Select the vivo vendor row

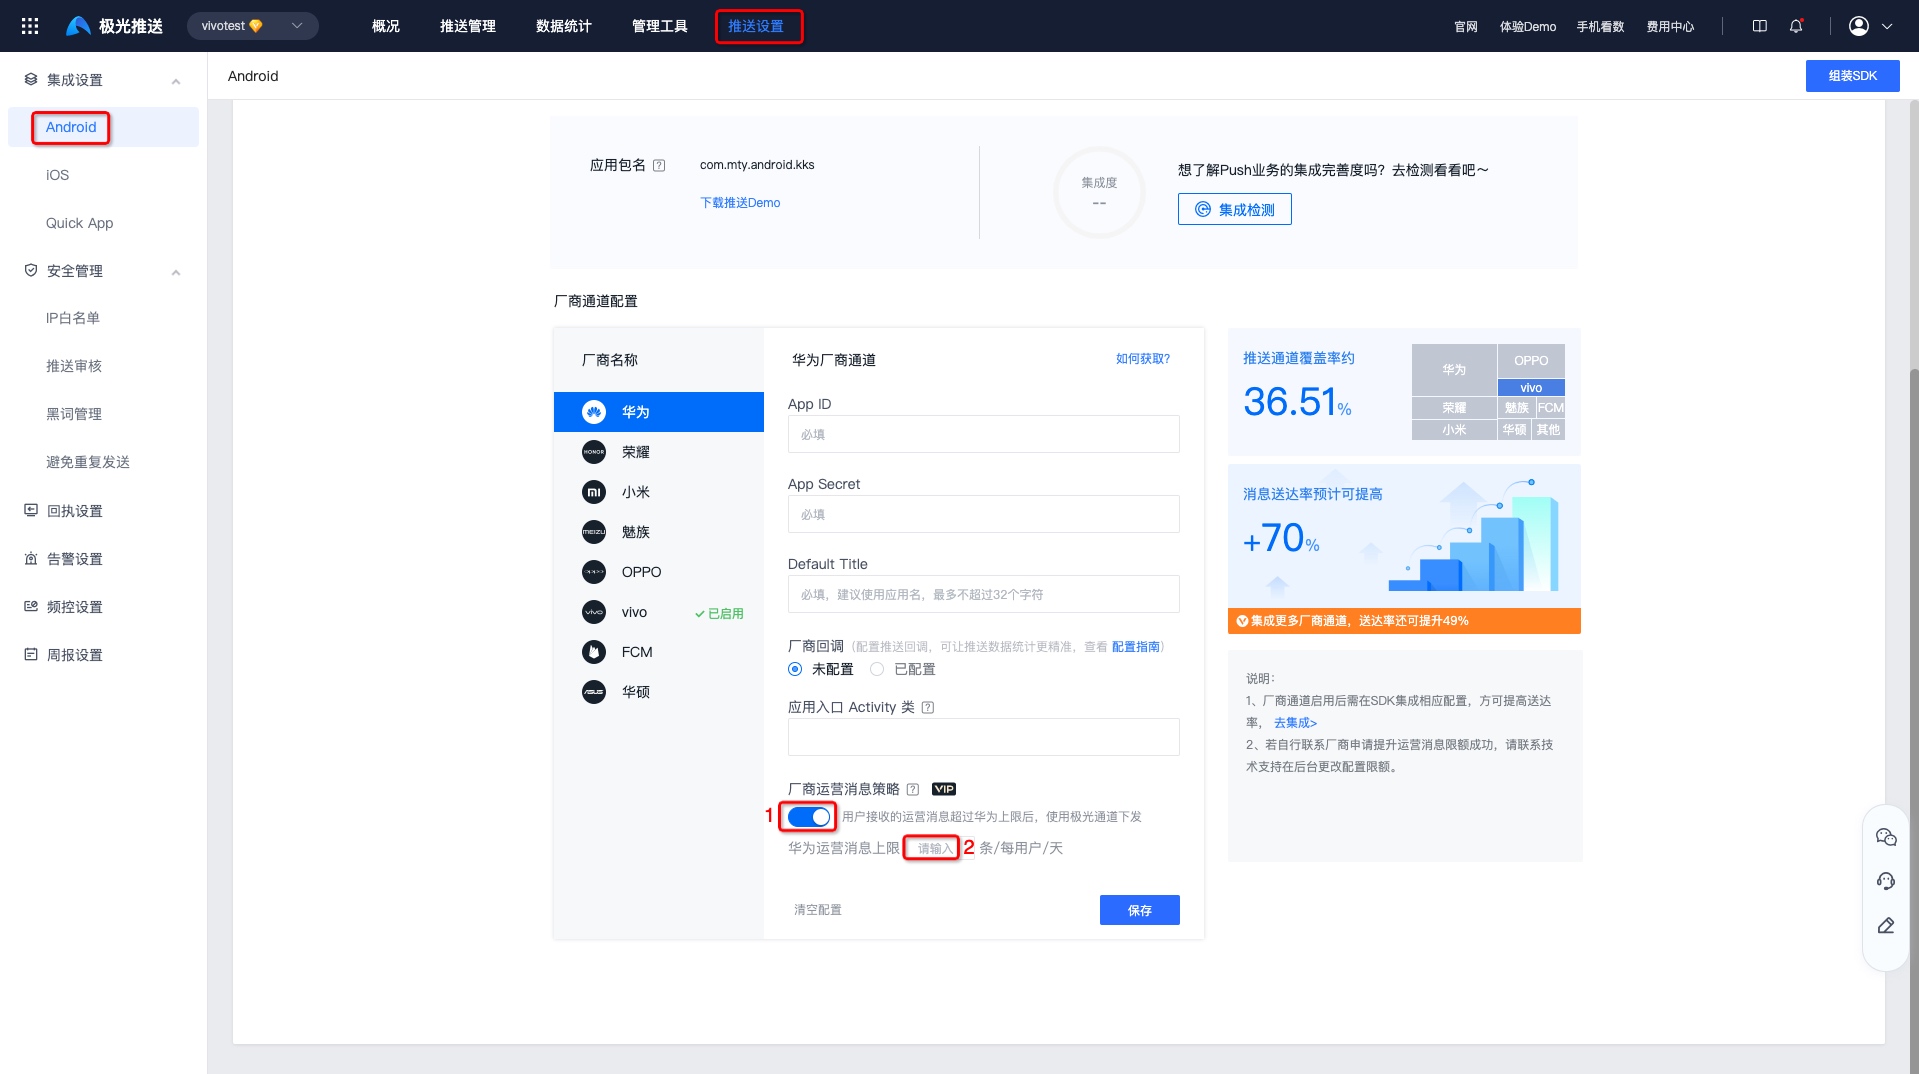[x=659, y=612]
